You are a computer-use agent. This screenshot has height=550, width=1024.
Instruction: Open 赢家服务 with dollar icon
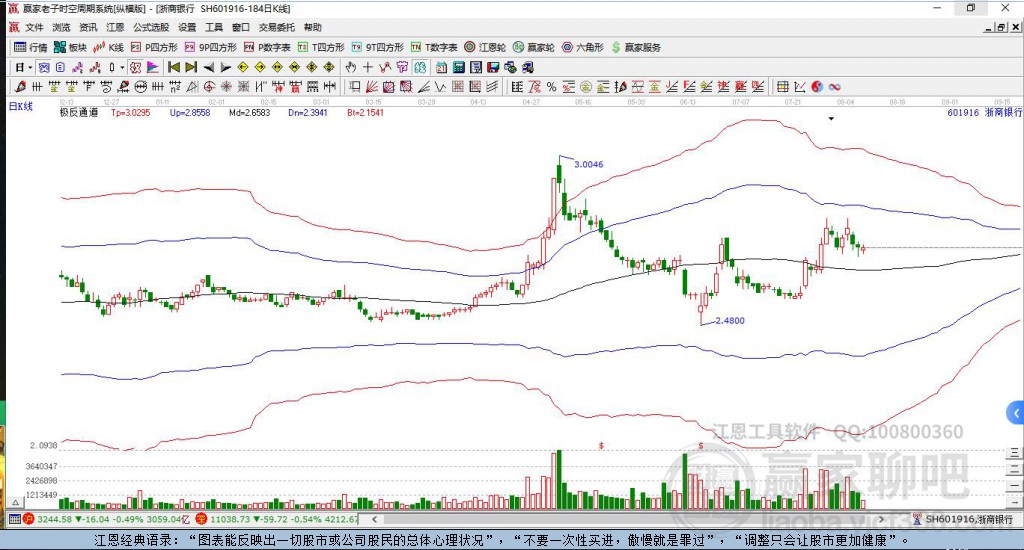click(635, 48)
